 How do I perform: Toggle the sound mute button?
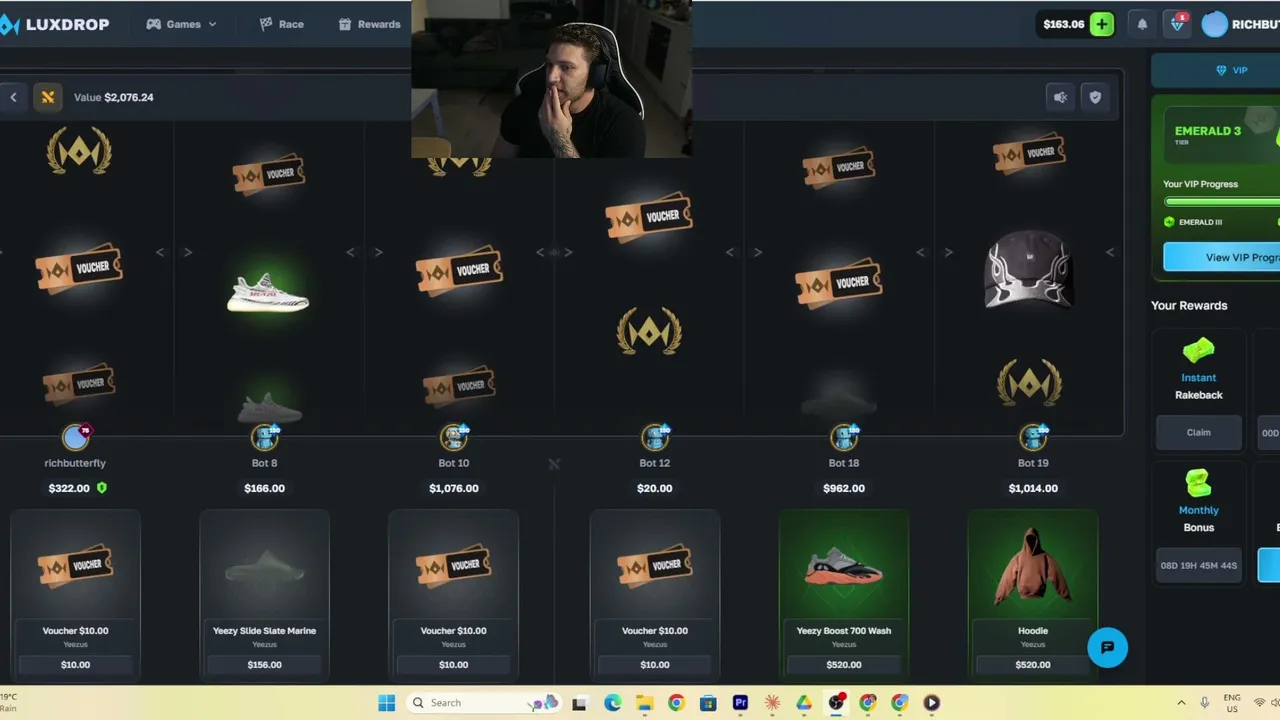click(1061, 97)
